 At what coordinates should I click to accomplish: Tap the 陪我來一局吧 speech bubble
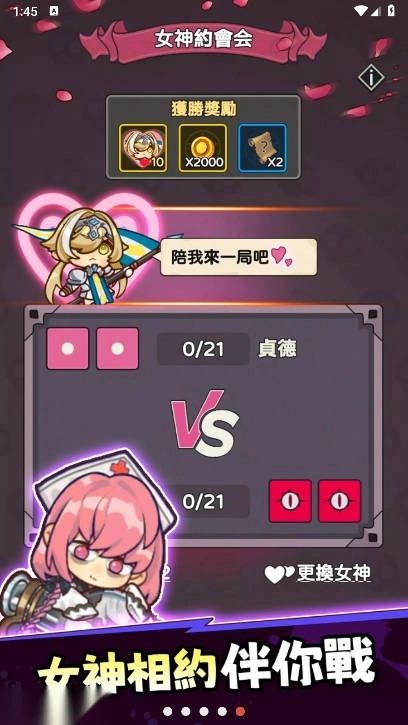[239, 258]
